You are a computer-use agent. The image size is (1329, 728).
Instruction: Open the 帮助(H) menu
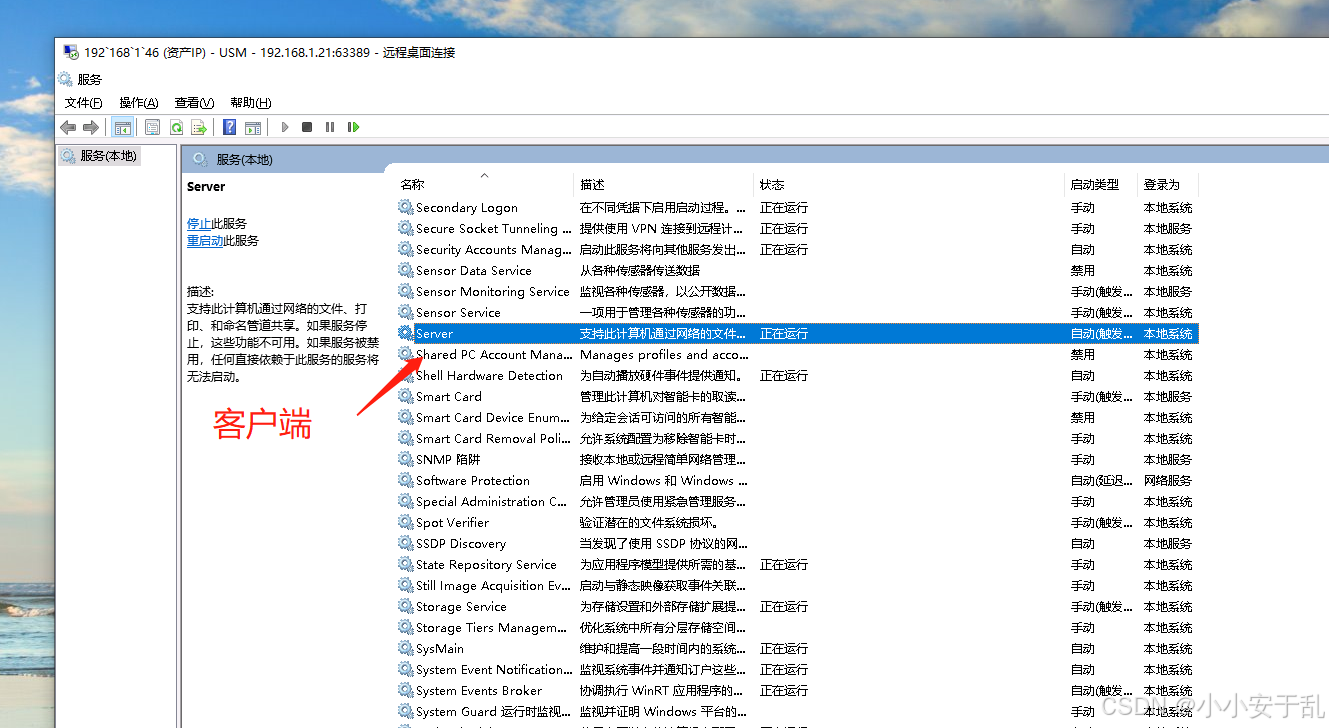pos(251,103)
